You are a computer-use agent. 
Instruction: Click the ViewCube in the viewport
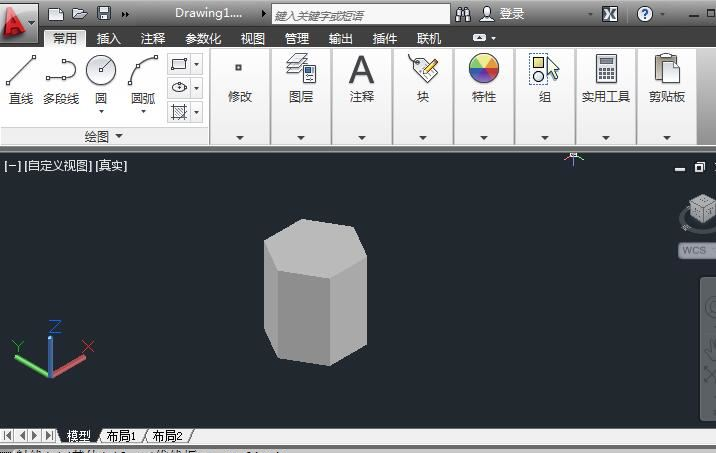click(x=702, y=209)
